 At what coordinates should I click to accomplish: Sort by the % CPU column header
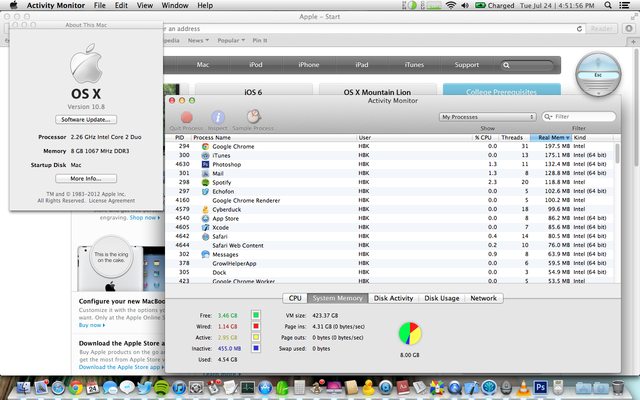(x=485, y=138)
